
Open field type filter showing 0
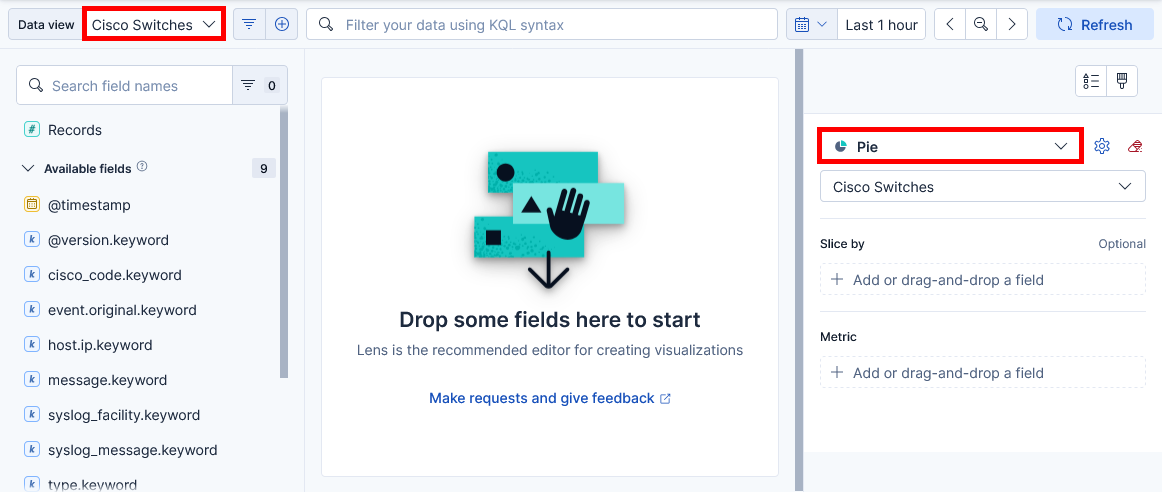[x=260, y=85]
